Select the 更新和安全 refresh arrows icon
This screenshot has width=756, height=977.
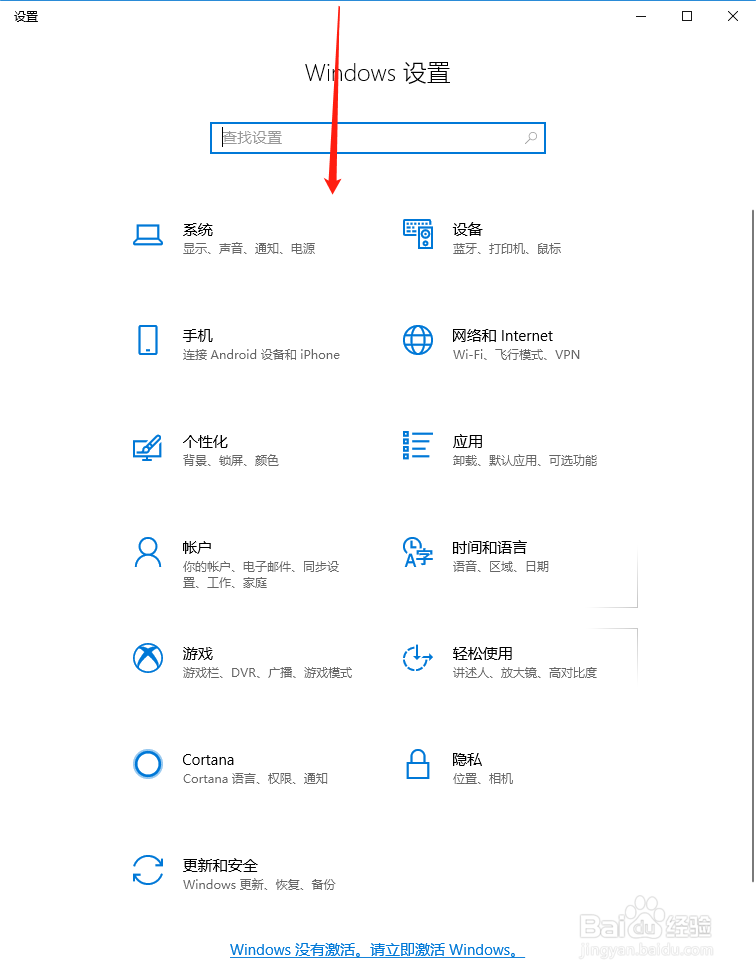coord(148,870)
